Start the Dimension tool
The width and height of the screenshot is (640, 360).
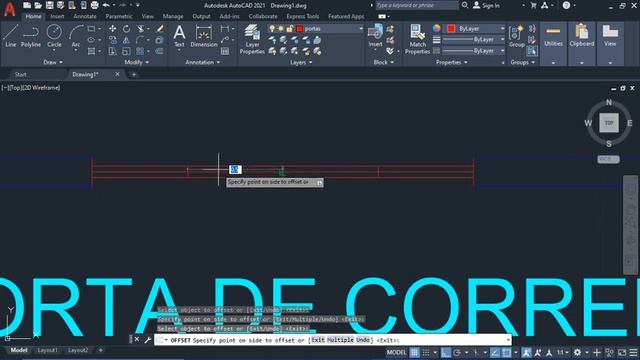tap(204, 36)
